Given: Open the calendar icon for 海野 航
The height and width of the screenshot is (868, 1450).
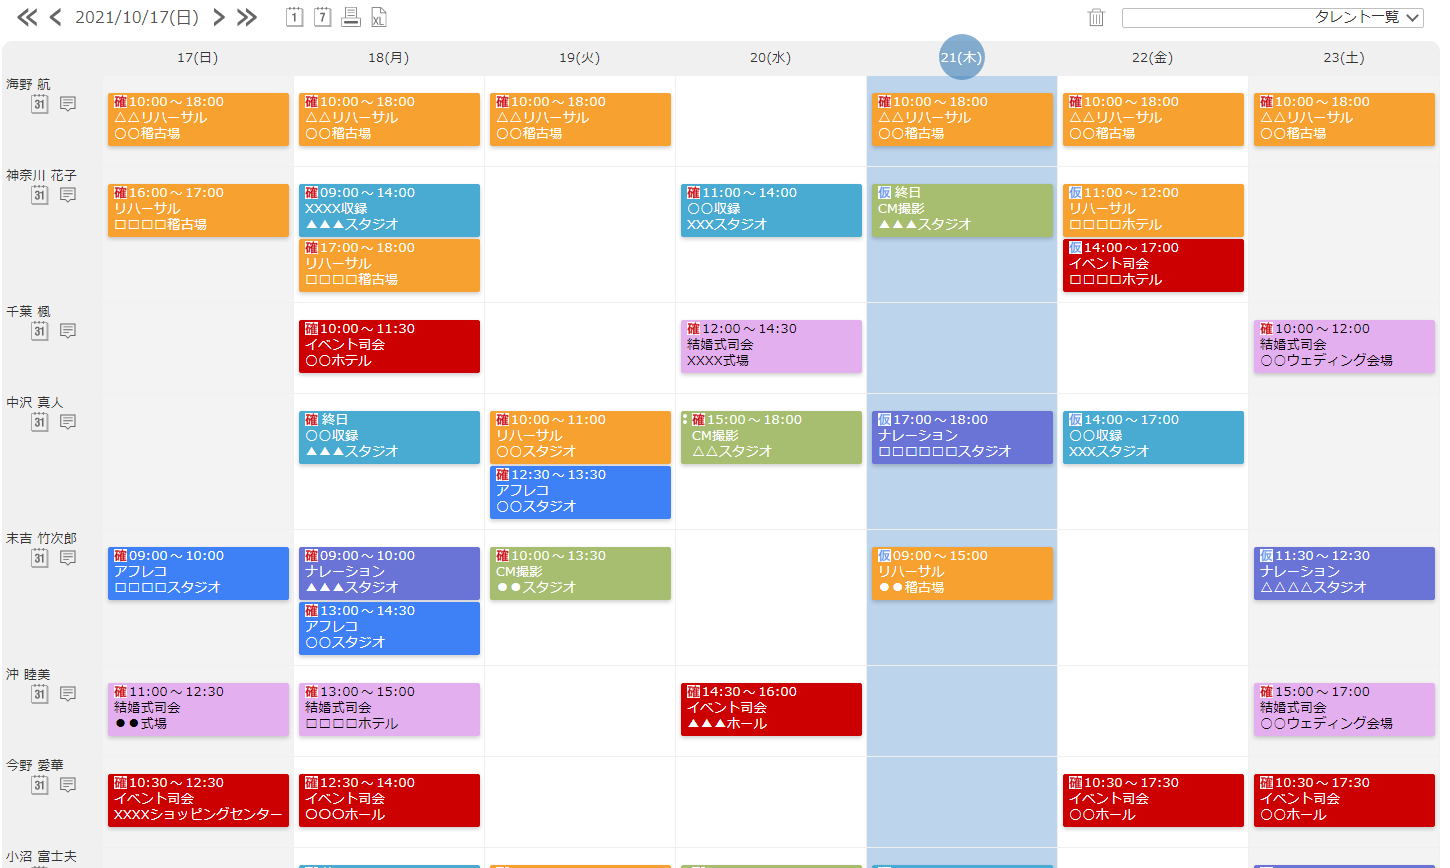Looking at the screenshot, I should coord(39,104).
